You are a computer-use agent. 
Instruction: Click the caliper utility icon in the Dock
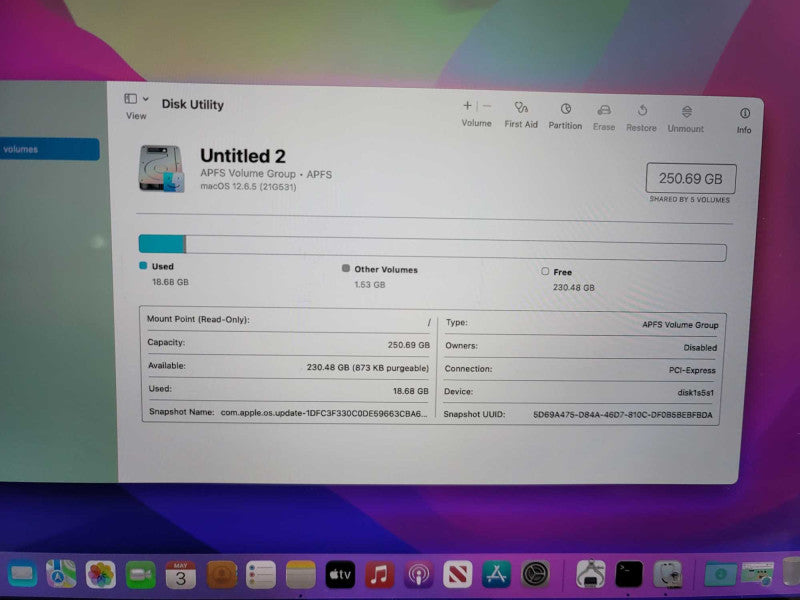point(590,574)
